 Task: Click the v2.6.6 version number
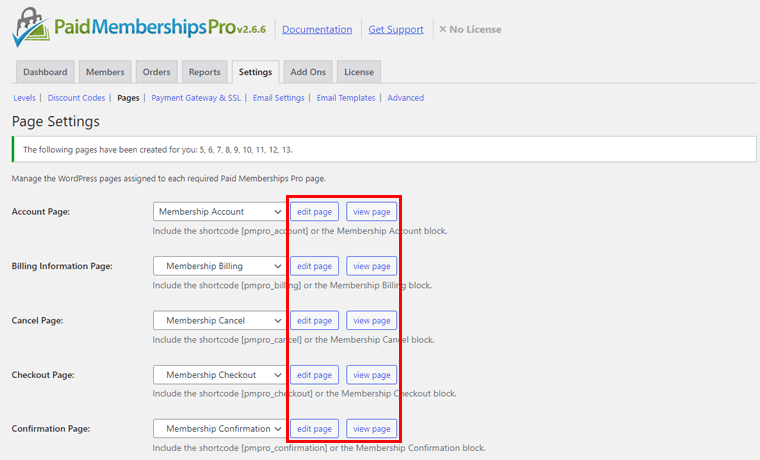point(251,30)
